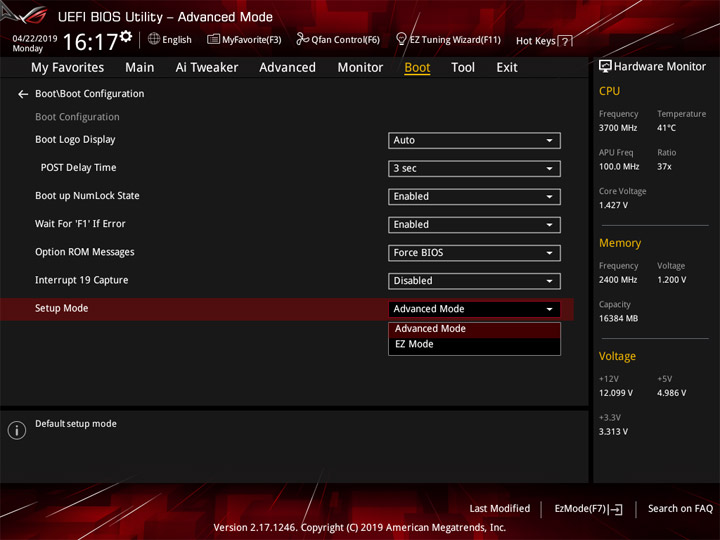Click the POST Delay Time label
720x540 pixels.
[x=79, y=168]
